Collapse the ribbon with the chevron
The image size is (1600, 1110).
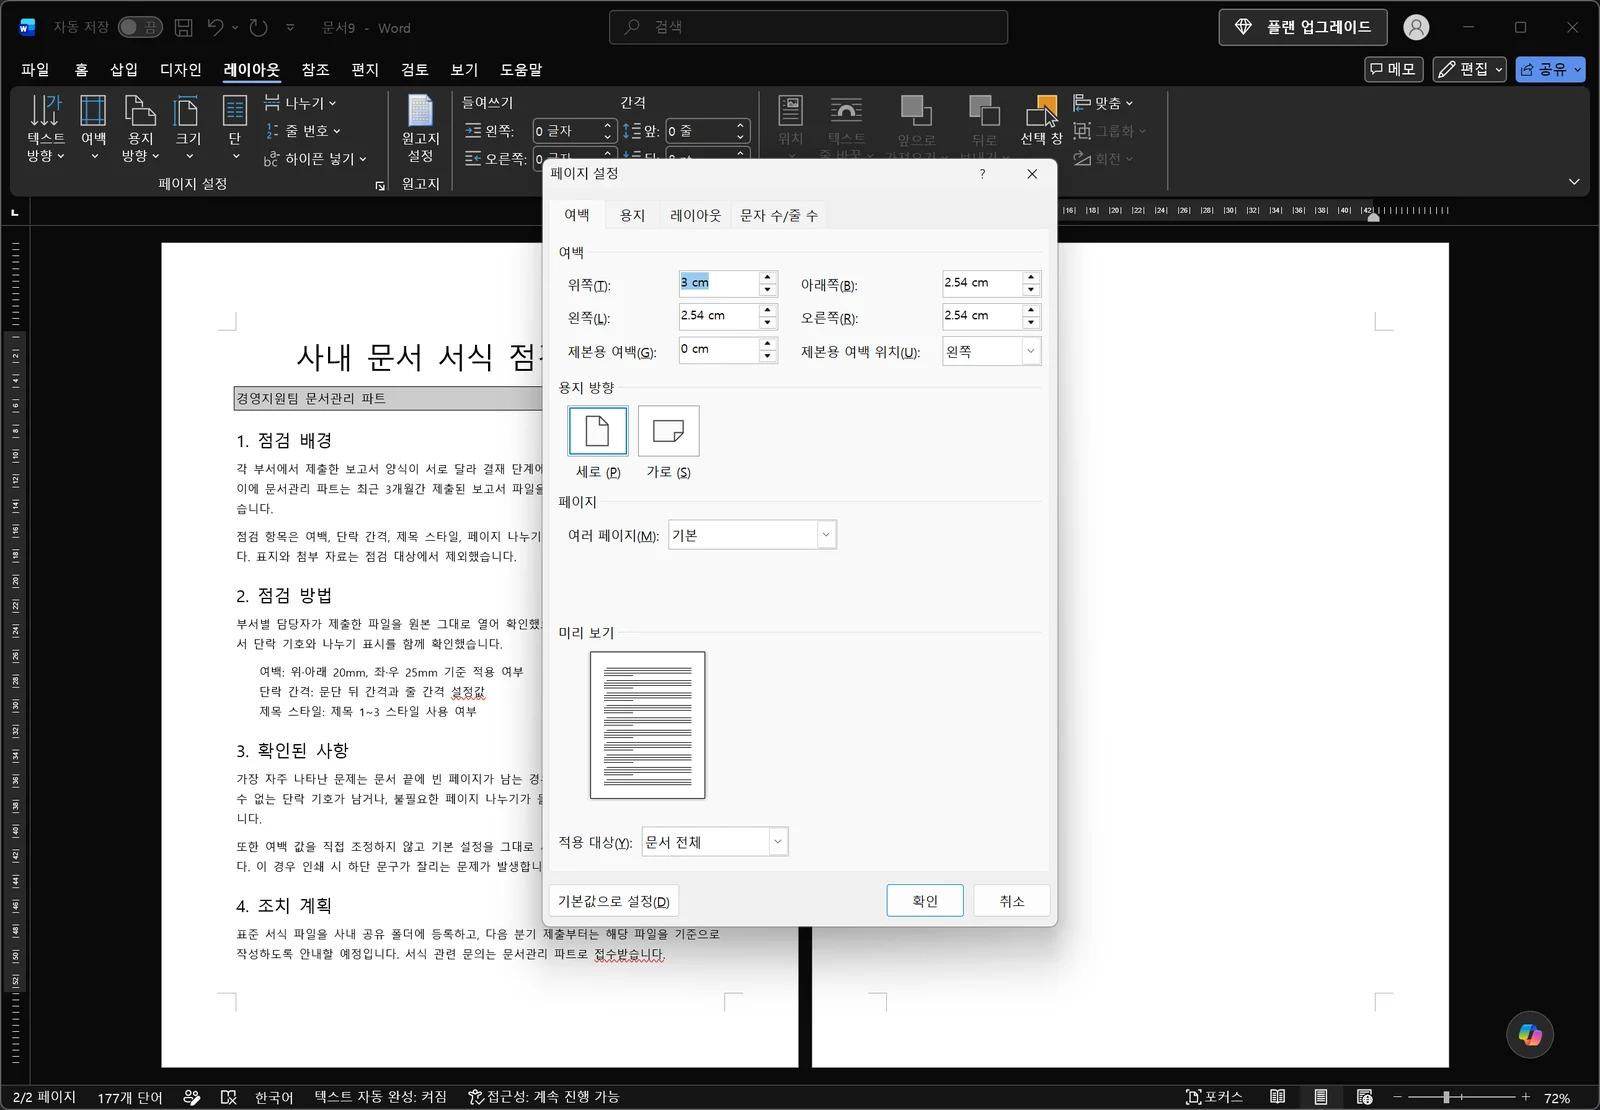pyautogui.click(x=1574, y=182)
